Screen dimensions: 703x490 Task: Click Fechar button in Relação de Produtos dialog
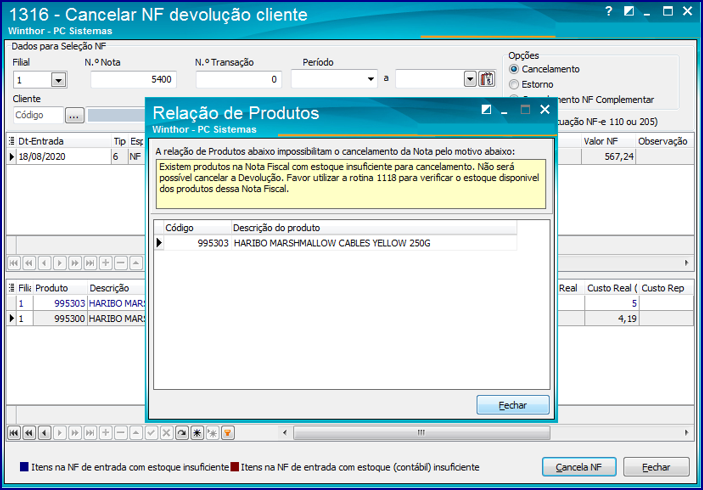pos(513,405)
